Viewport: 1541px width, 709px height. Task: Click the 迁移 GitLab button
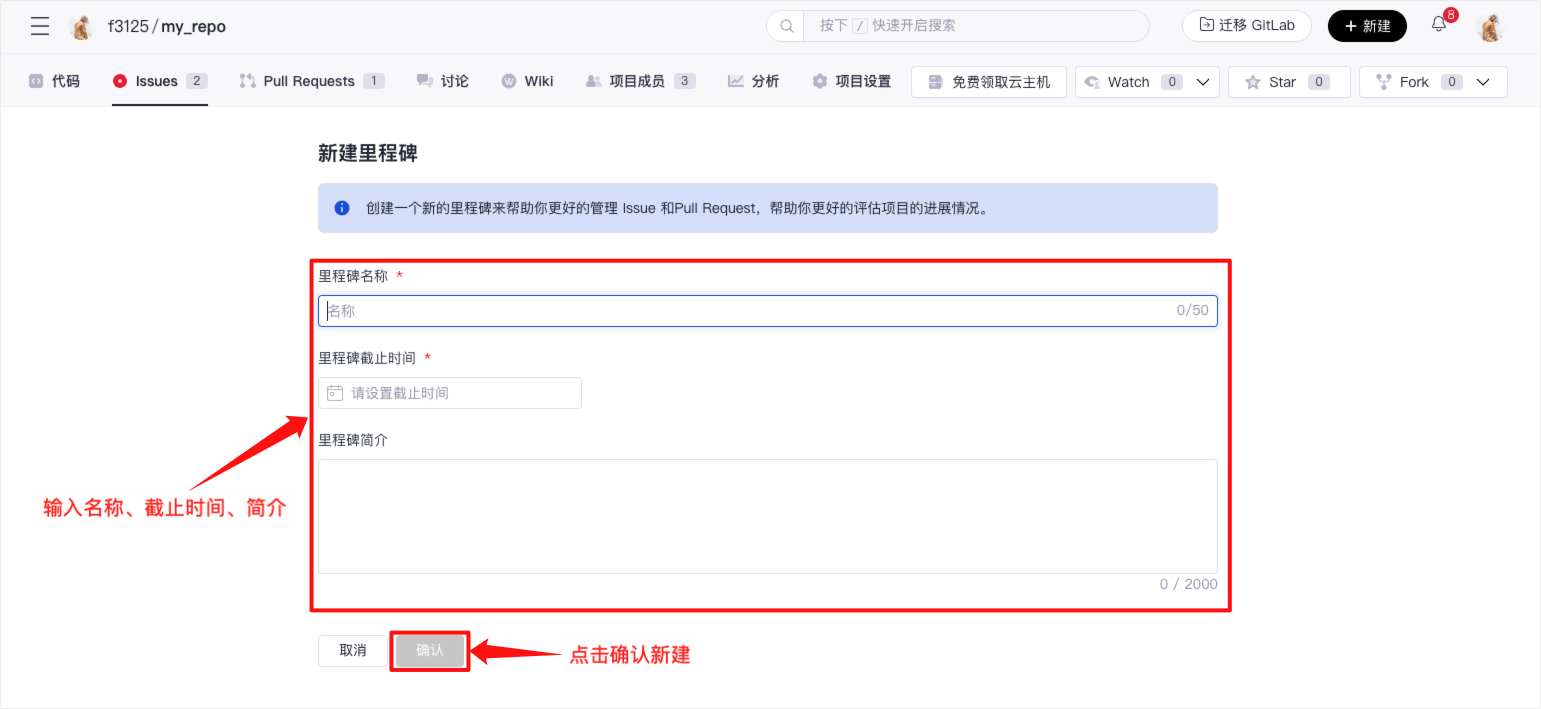(1246, 26)
